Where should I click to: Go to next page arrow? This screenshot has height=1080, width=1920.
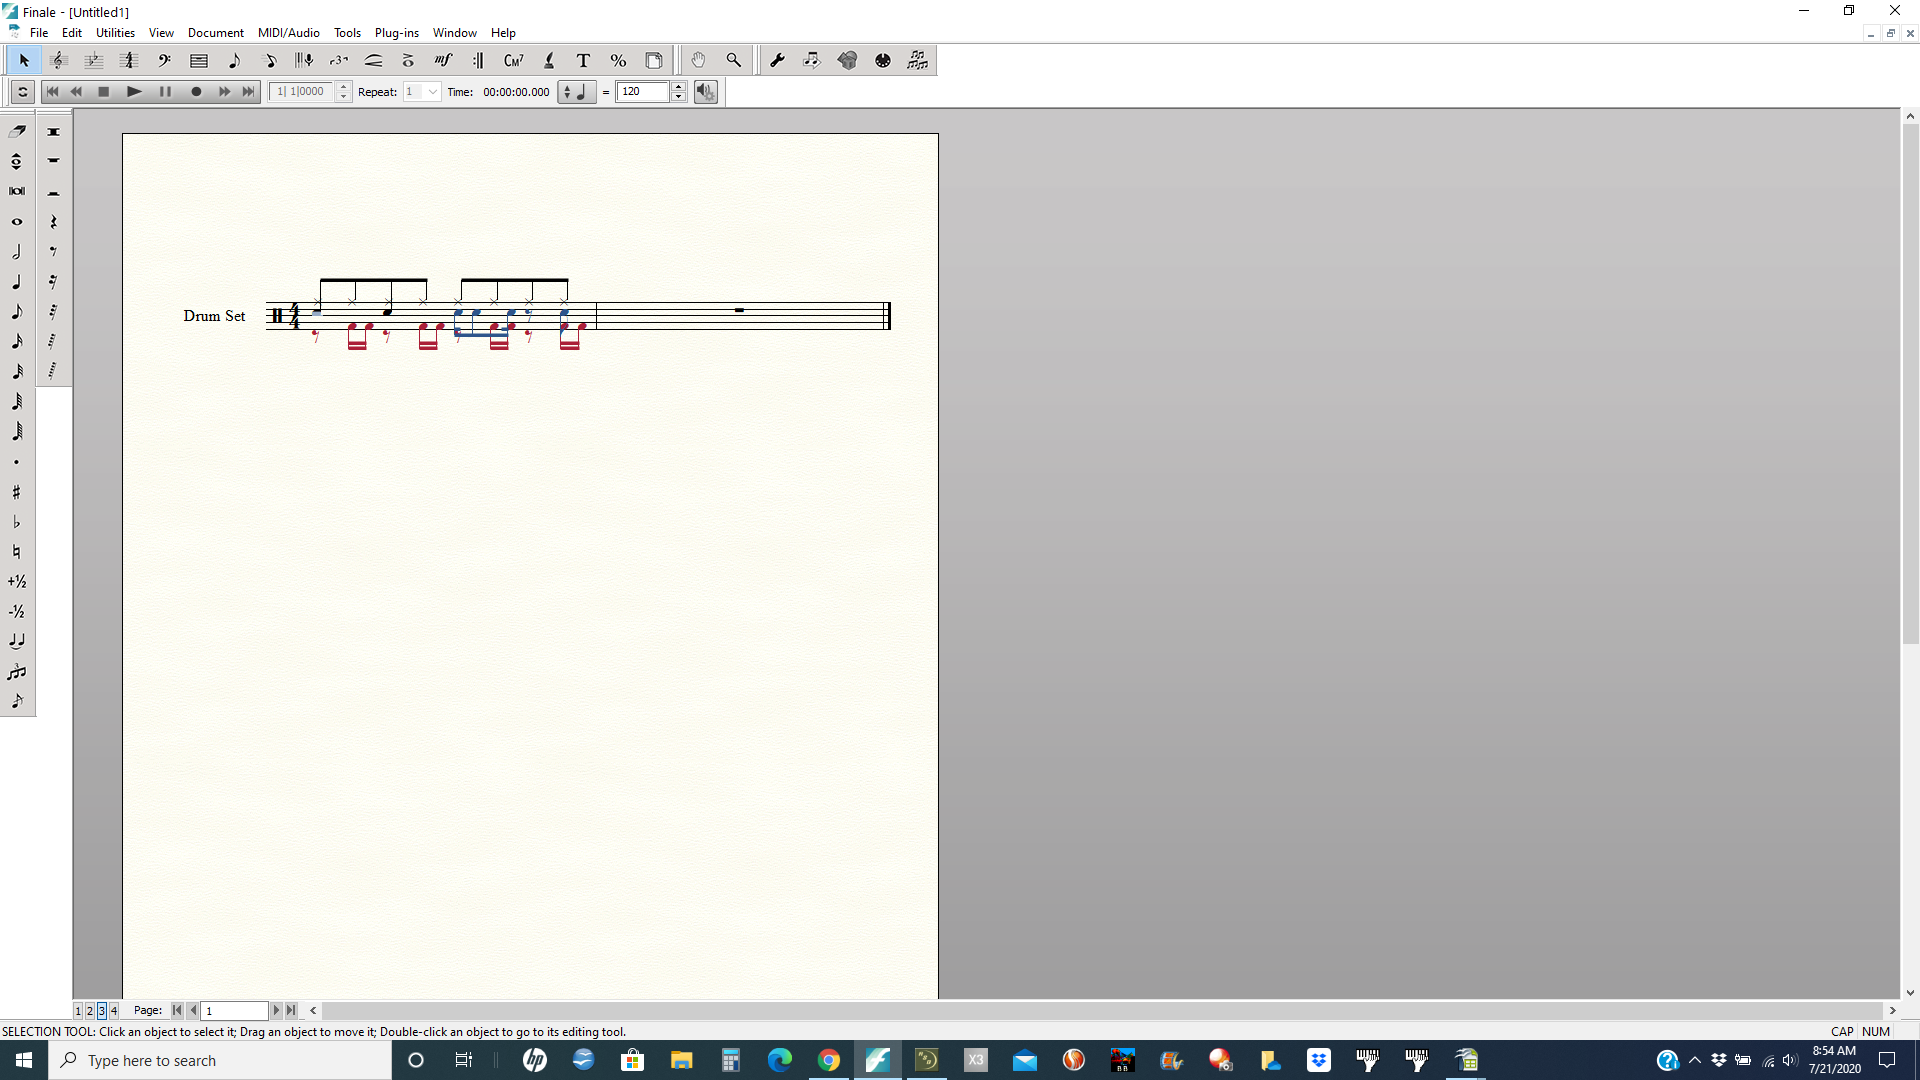click(276, 1011)
